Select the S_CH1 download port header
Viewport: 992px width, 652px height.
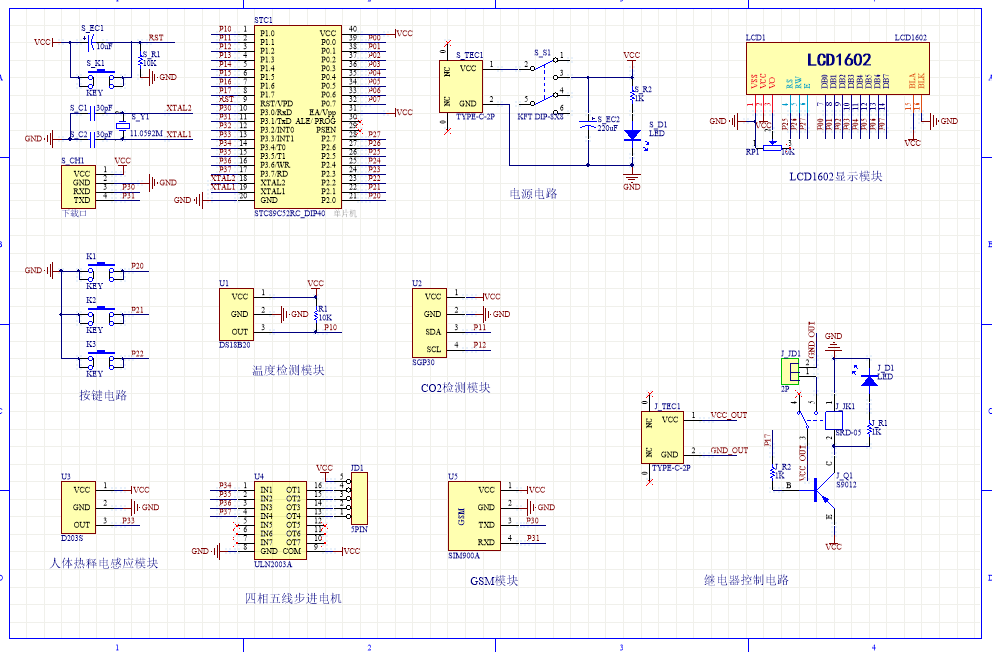click(81, 186)
